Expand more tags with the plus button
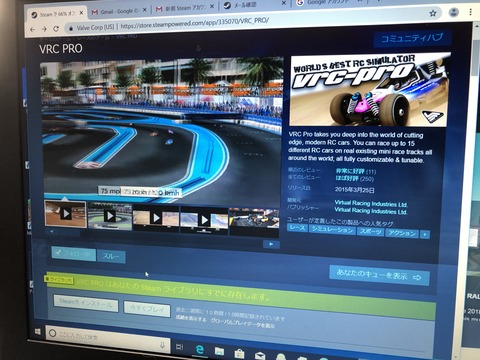 pyautogui.click(x=425, y=235)
